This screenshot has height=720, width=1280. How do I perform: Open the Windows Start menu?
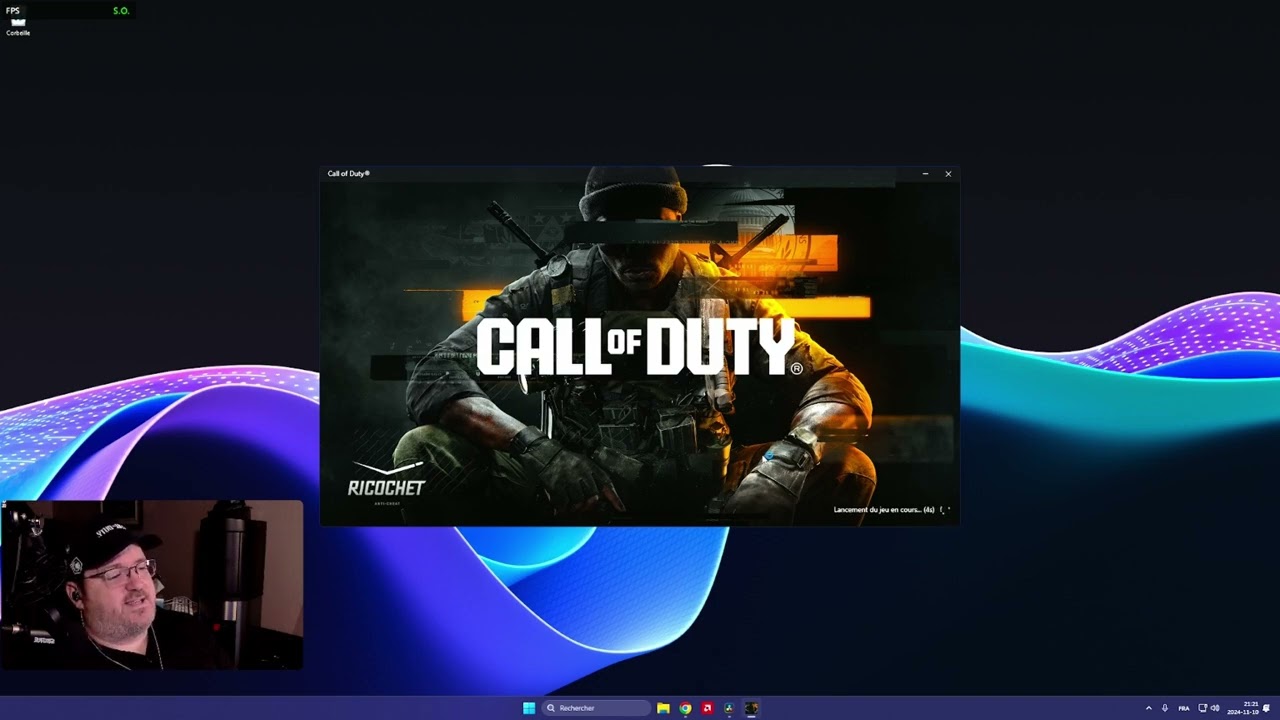click(529, 708)
